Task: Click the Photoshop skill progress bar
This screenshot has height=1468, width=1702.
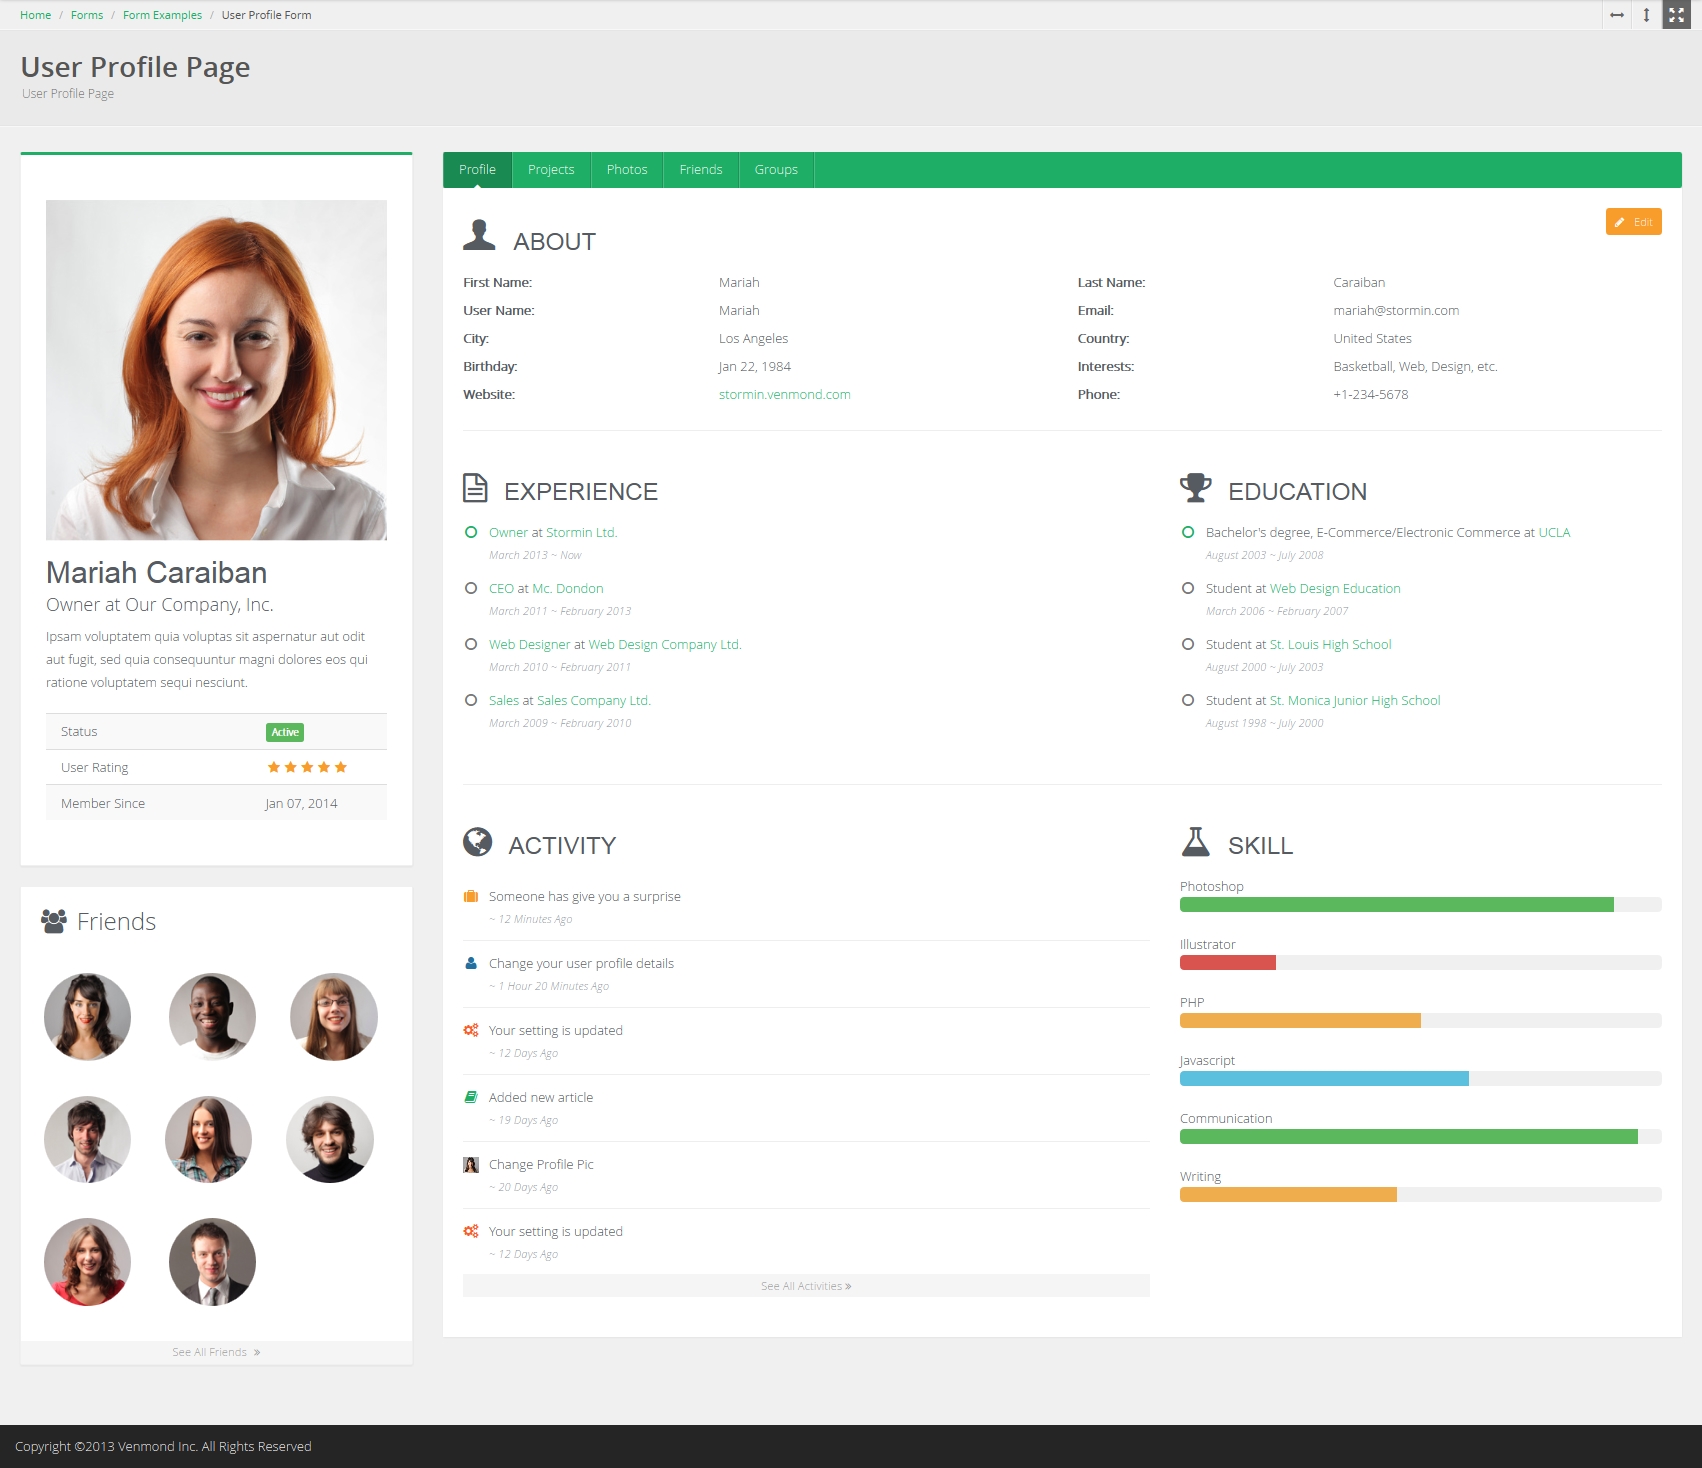Action: [x=1420, y=905]
